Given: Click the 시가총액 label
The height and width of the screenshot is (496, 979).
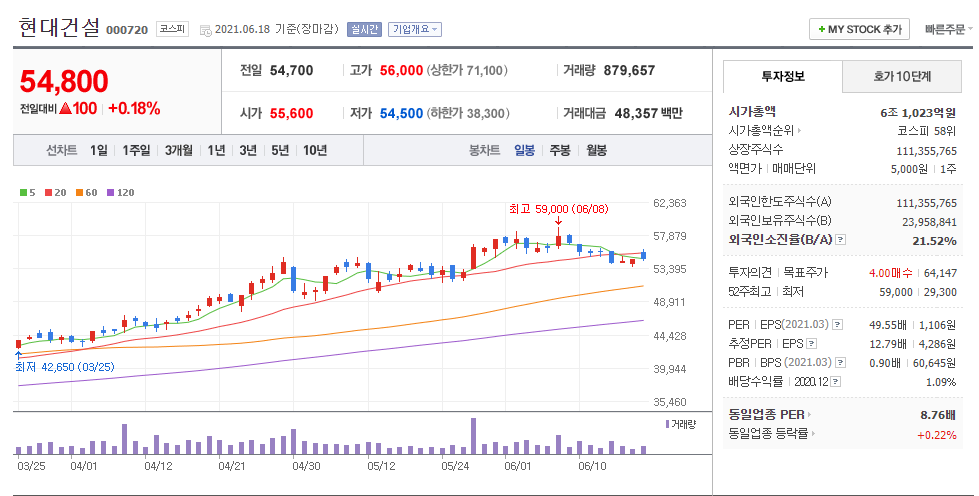Looking at the screenshot, I should point(752,112).
